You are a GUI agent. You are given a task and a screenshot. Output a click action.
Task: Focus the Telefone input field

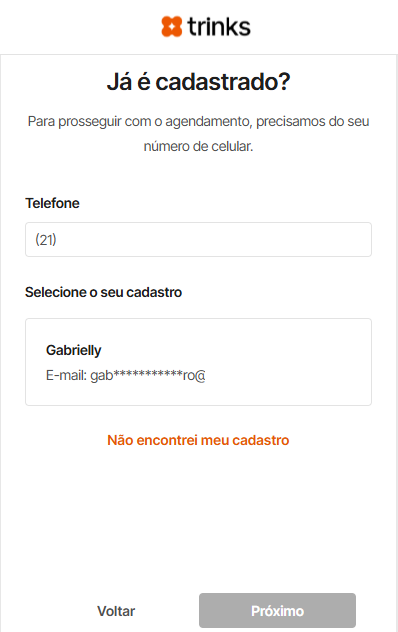coord(198,239)
